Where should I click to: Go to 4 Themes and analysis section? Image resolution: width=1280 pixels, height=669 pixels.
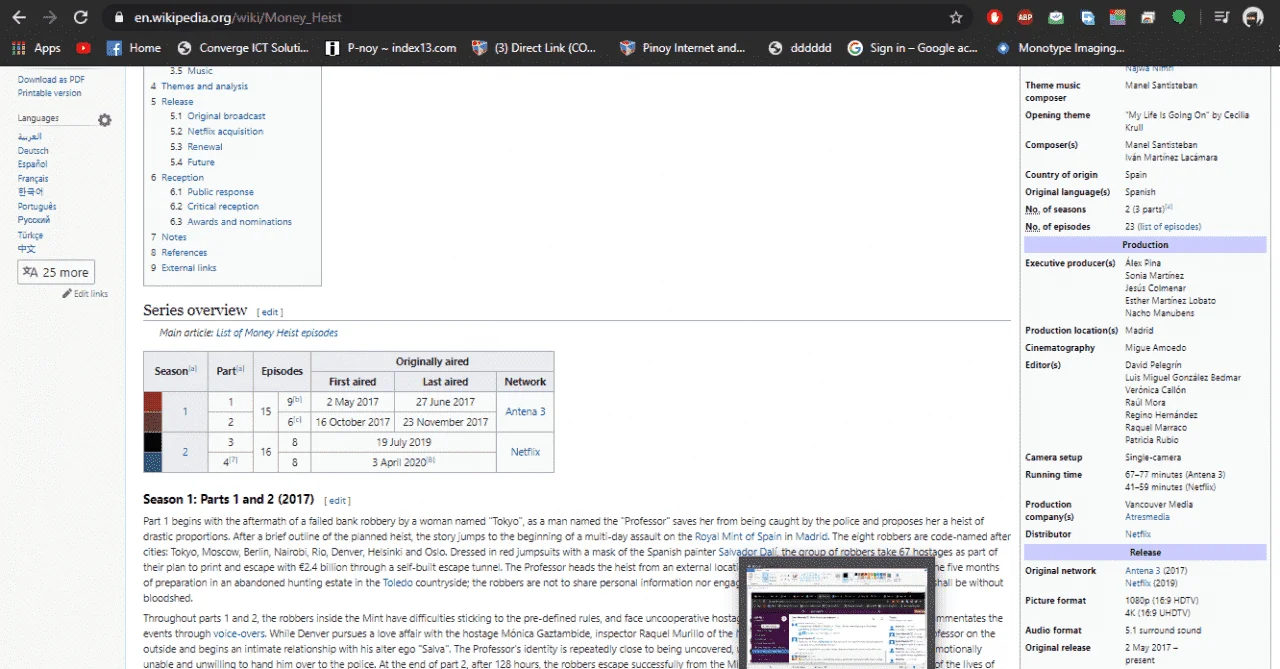[x=199, y=86]
